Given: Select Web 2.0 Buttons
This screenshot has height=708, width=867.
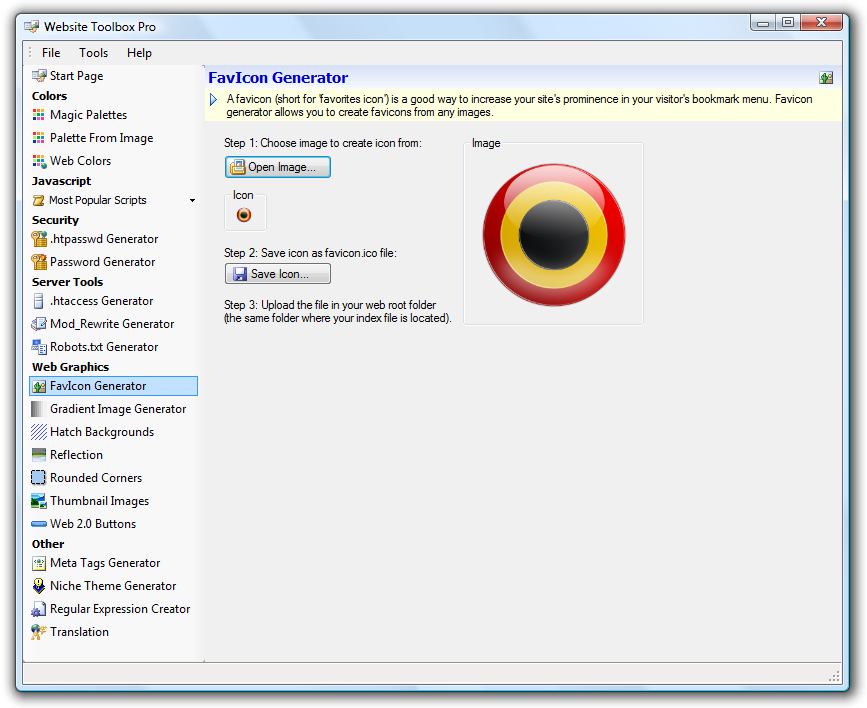Looking at the screenshot, I should (x=93, y=524).
